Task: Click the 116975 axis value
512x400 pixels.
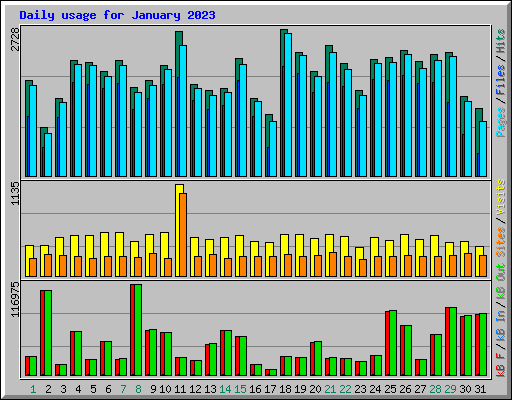Action: pyautogui.click(x=15, y=299)
